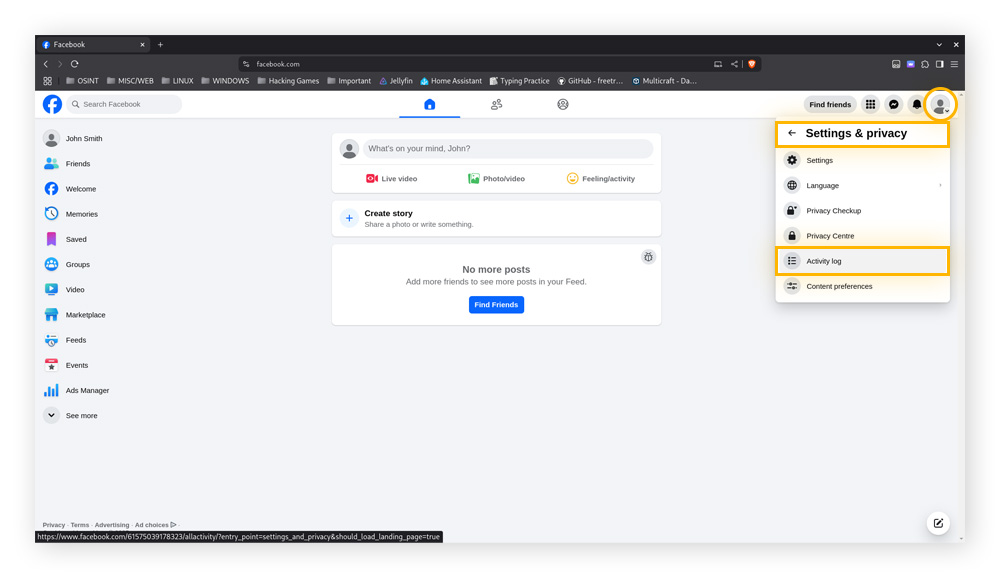
Task: Click the Advertising footer link
Action: point(112,525)
